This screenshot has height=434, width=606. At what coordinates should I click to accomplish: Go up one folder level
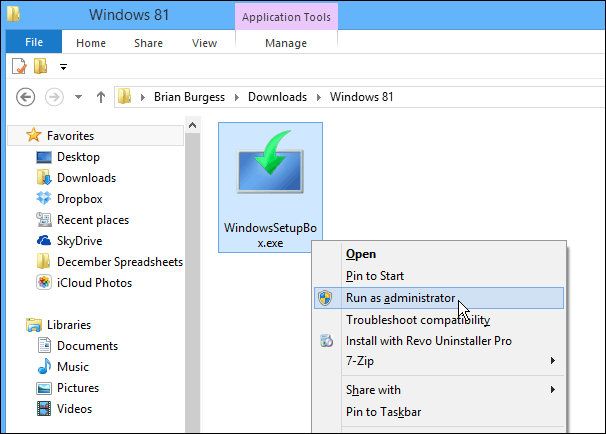point(101,97)
